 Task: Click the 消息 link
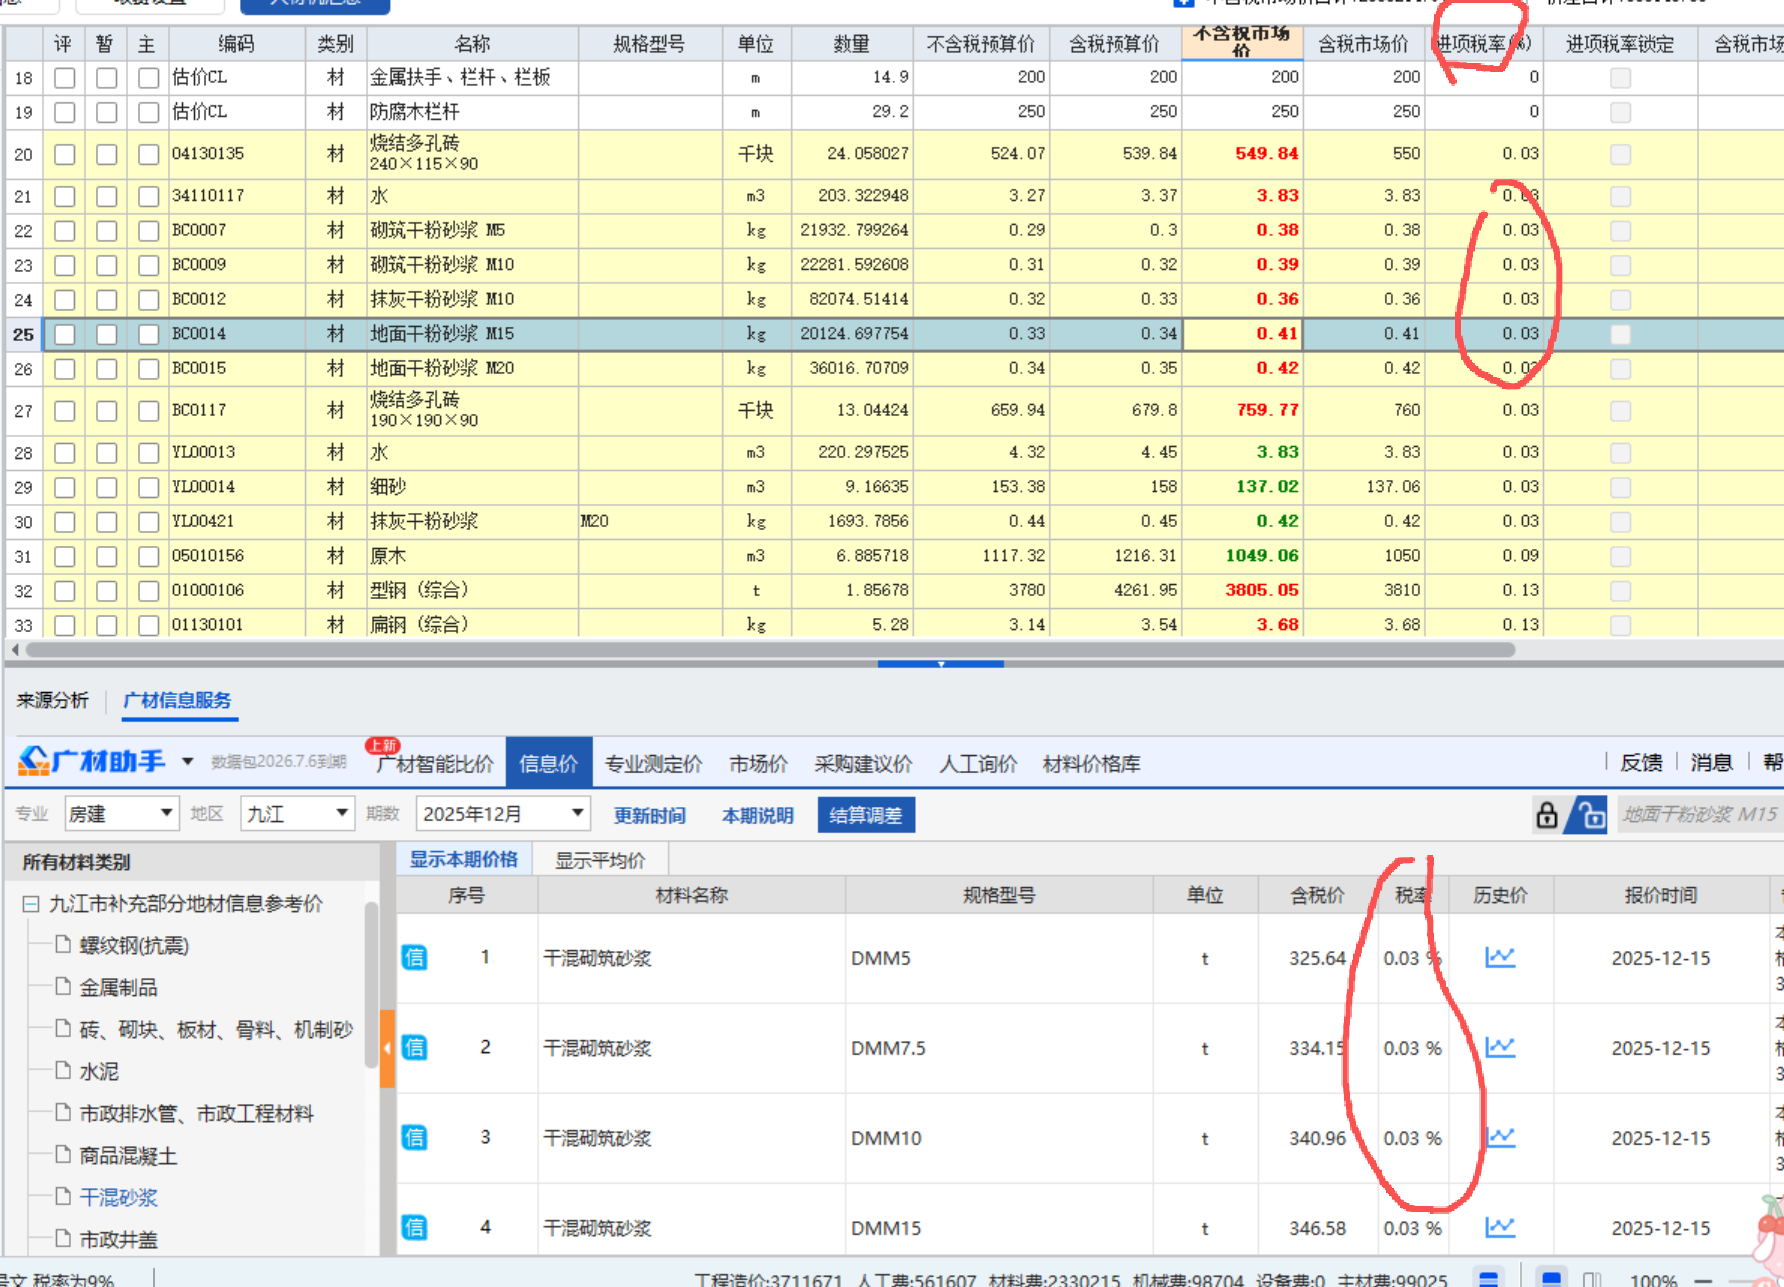click(1711, 763)
